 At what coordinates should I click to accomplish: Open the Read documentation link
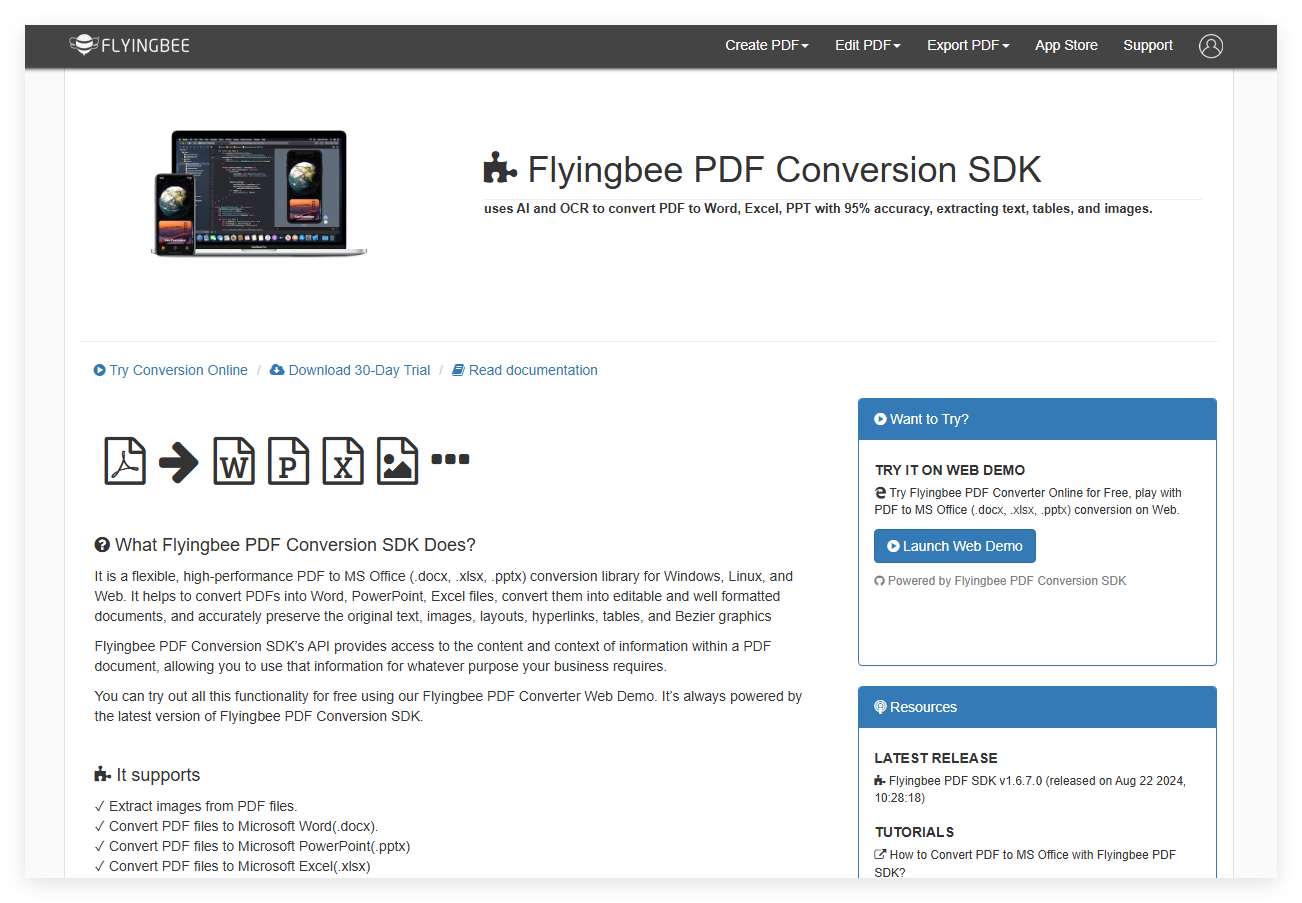pos(532,370)
